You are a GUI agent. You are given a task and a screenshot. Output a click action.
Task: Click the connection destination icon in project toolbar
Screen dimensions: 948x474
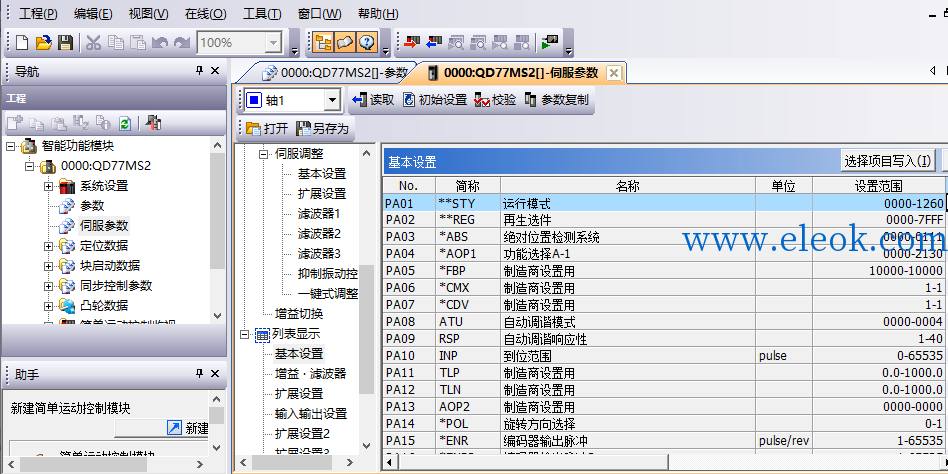click(154, 123)
